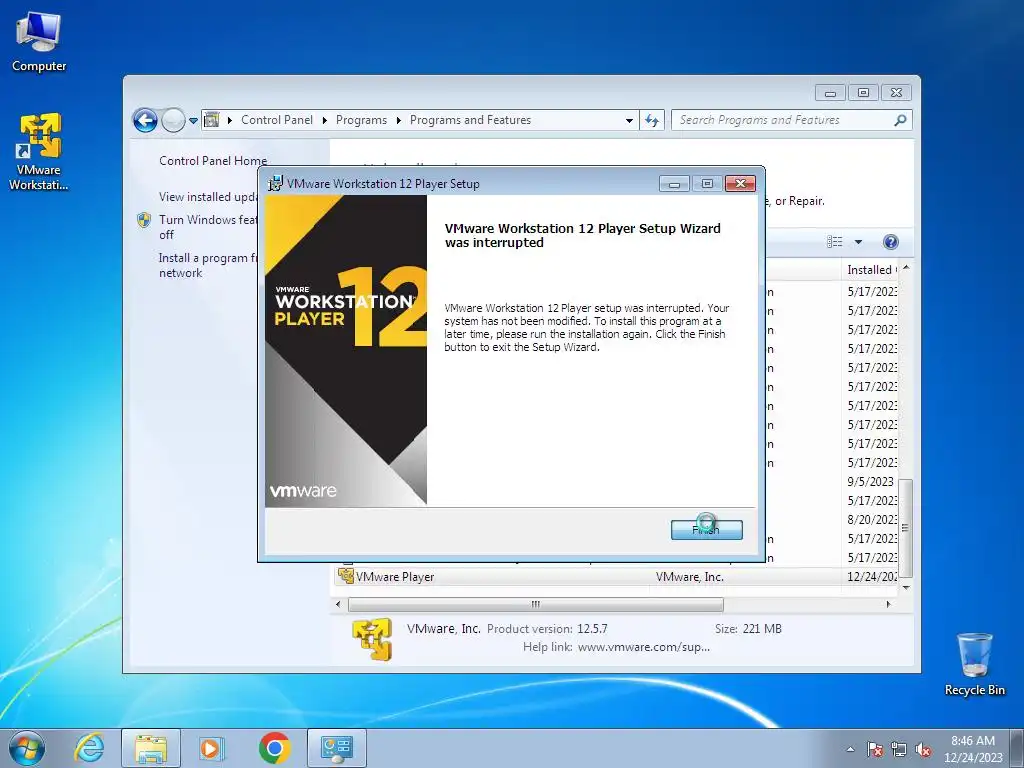1024x768 pixels.
Task: Click the www.vmware.com/sup... help link
Action: [644, 647]
